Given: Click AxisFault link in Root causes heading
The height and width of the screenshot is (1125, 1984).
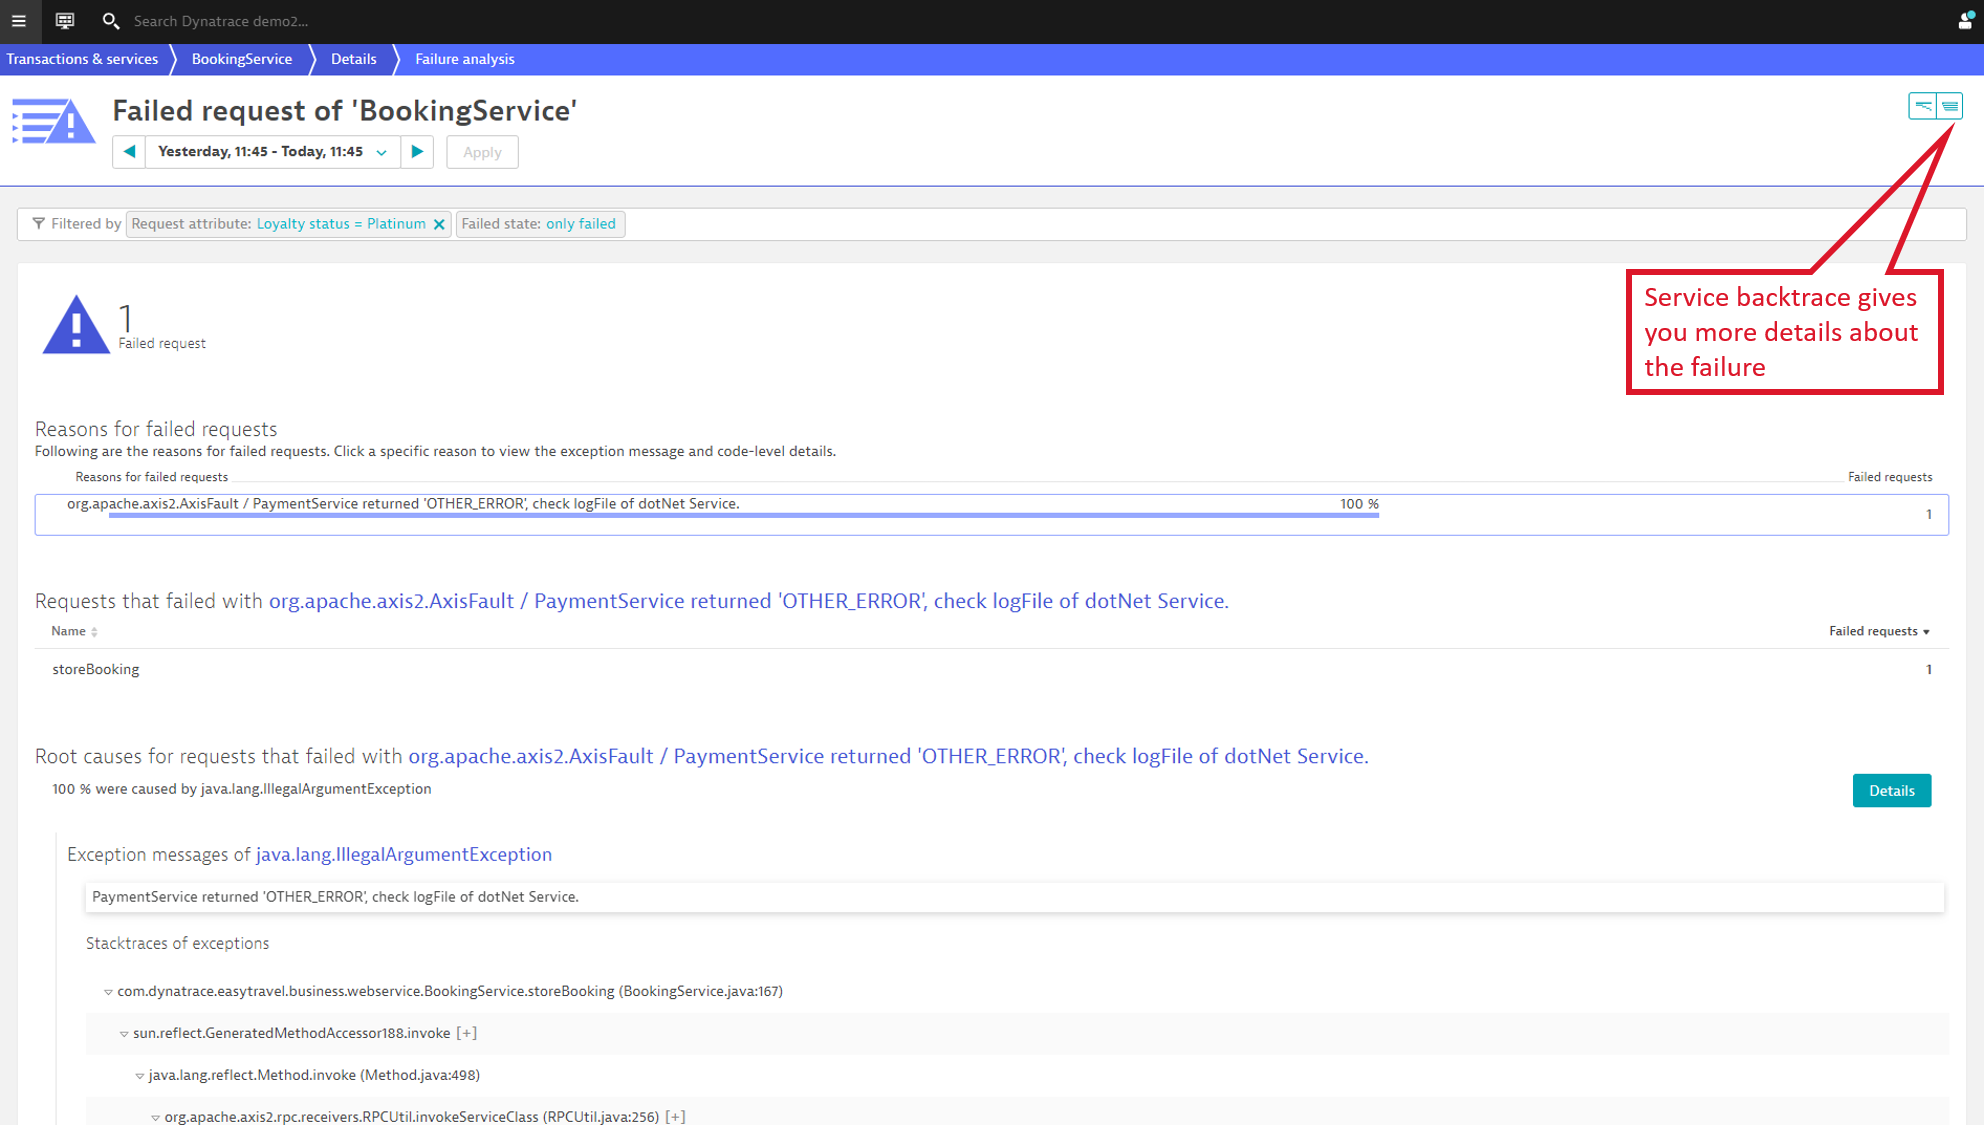Looking at the screenshot, I should (888, 756).
